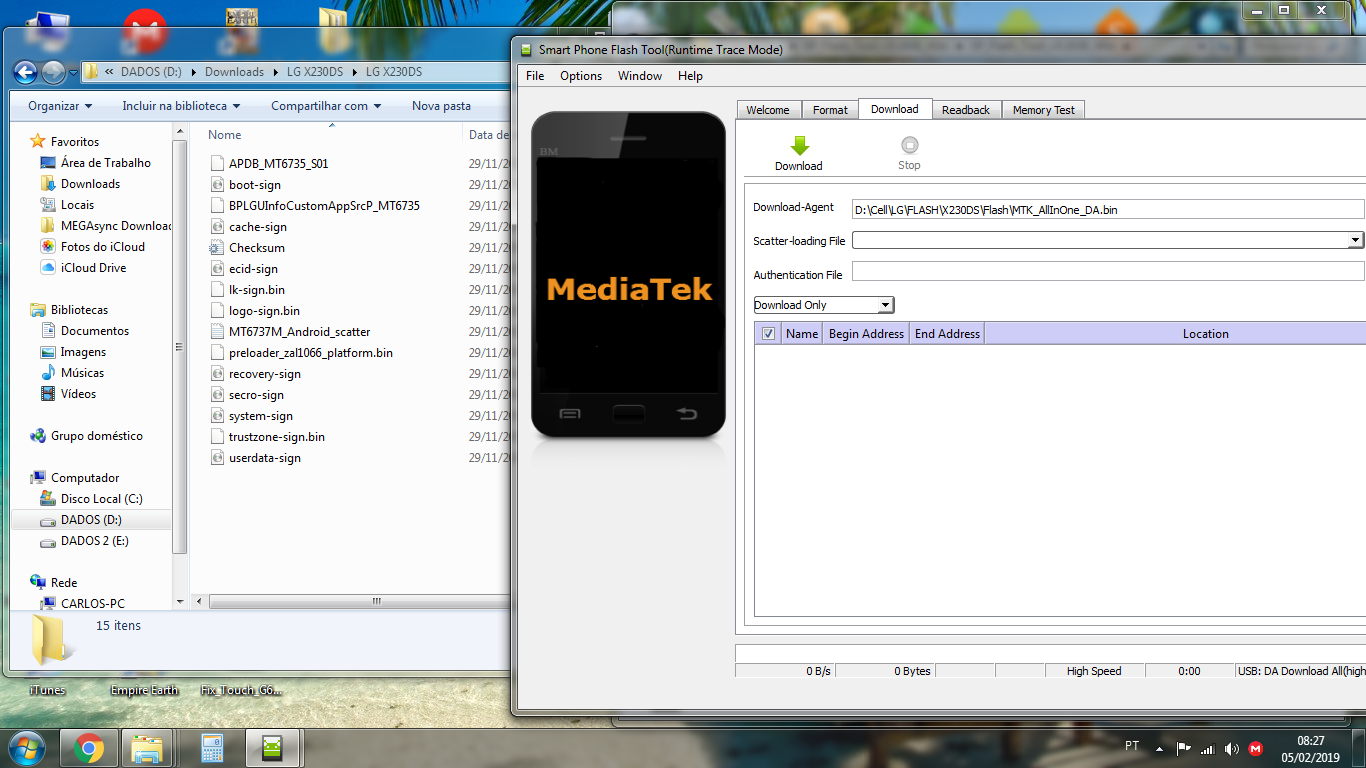Viewport: 1366px width, 768px height.
Task: Select Área de Trabalho in Favoritos
Action: tap(105, 163)
